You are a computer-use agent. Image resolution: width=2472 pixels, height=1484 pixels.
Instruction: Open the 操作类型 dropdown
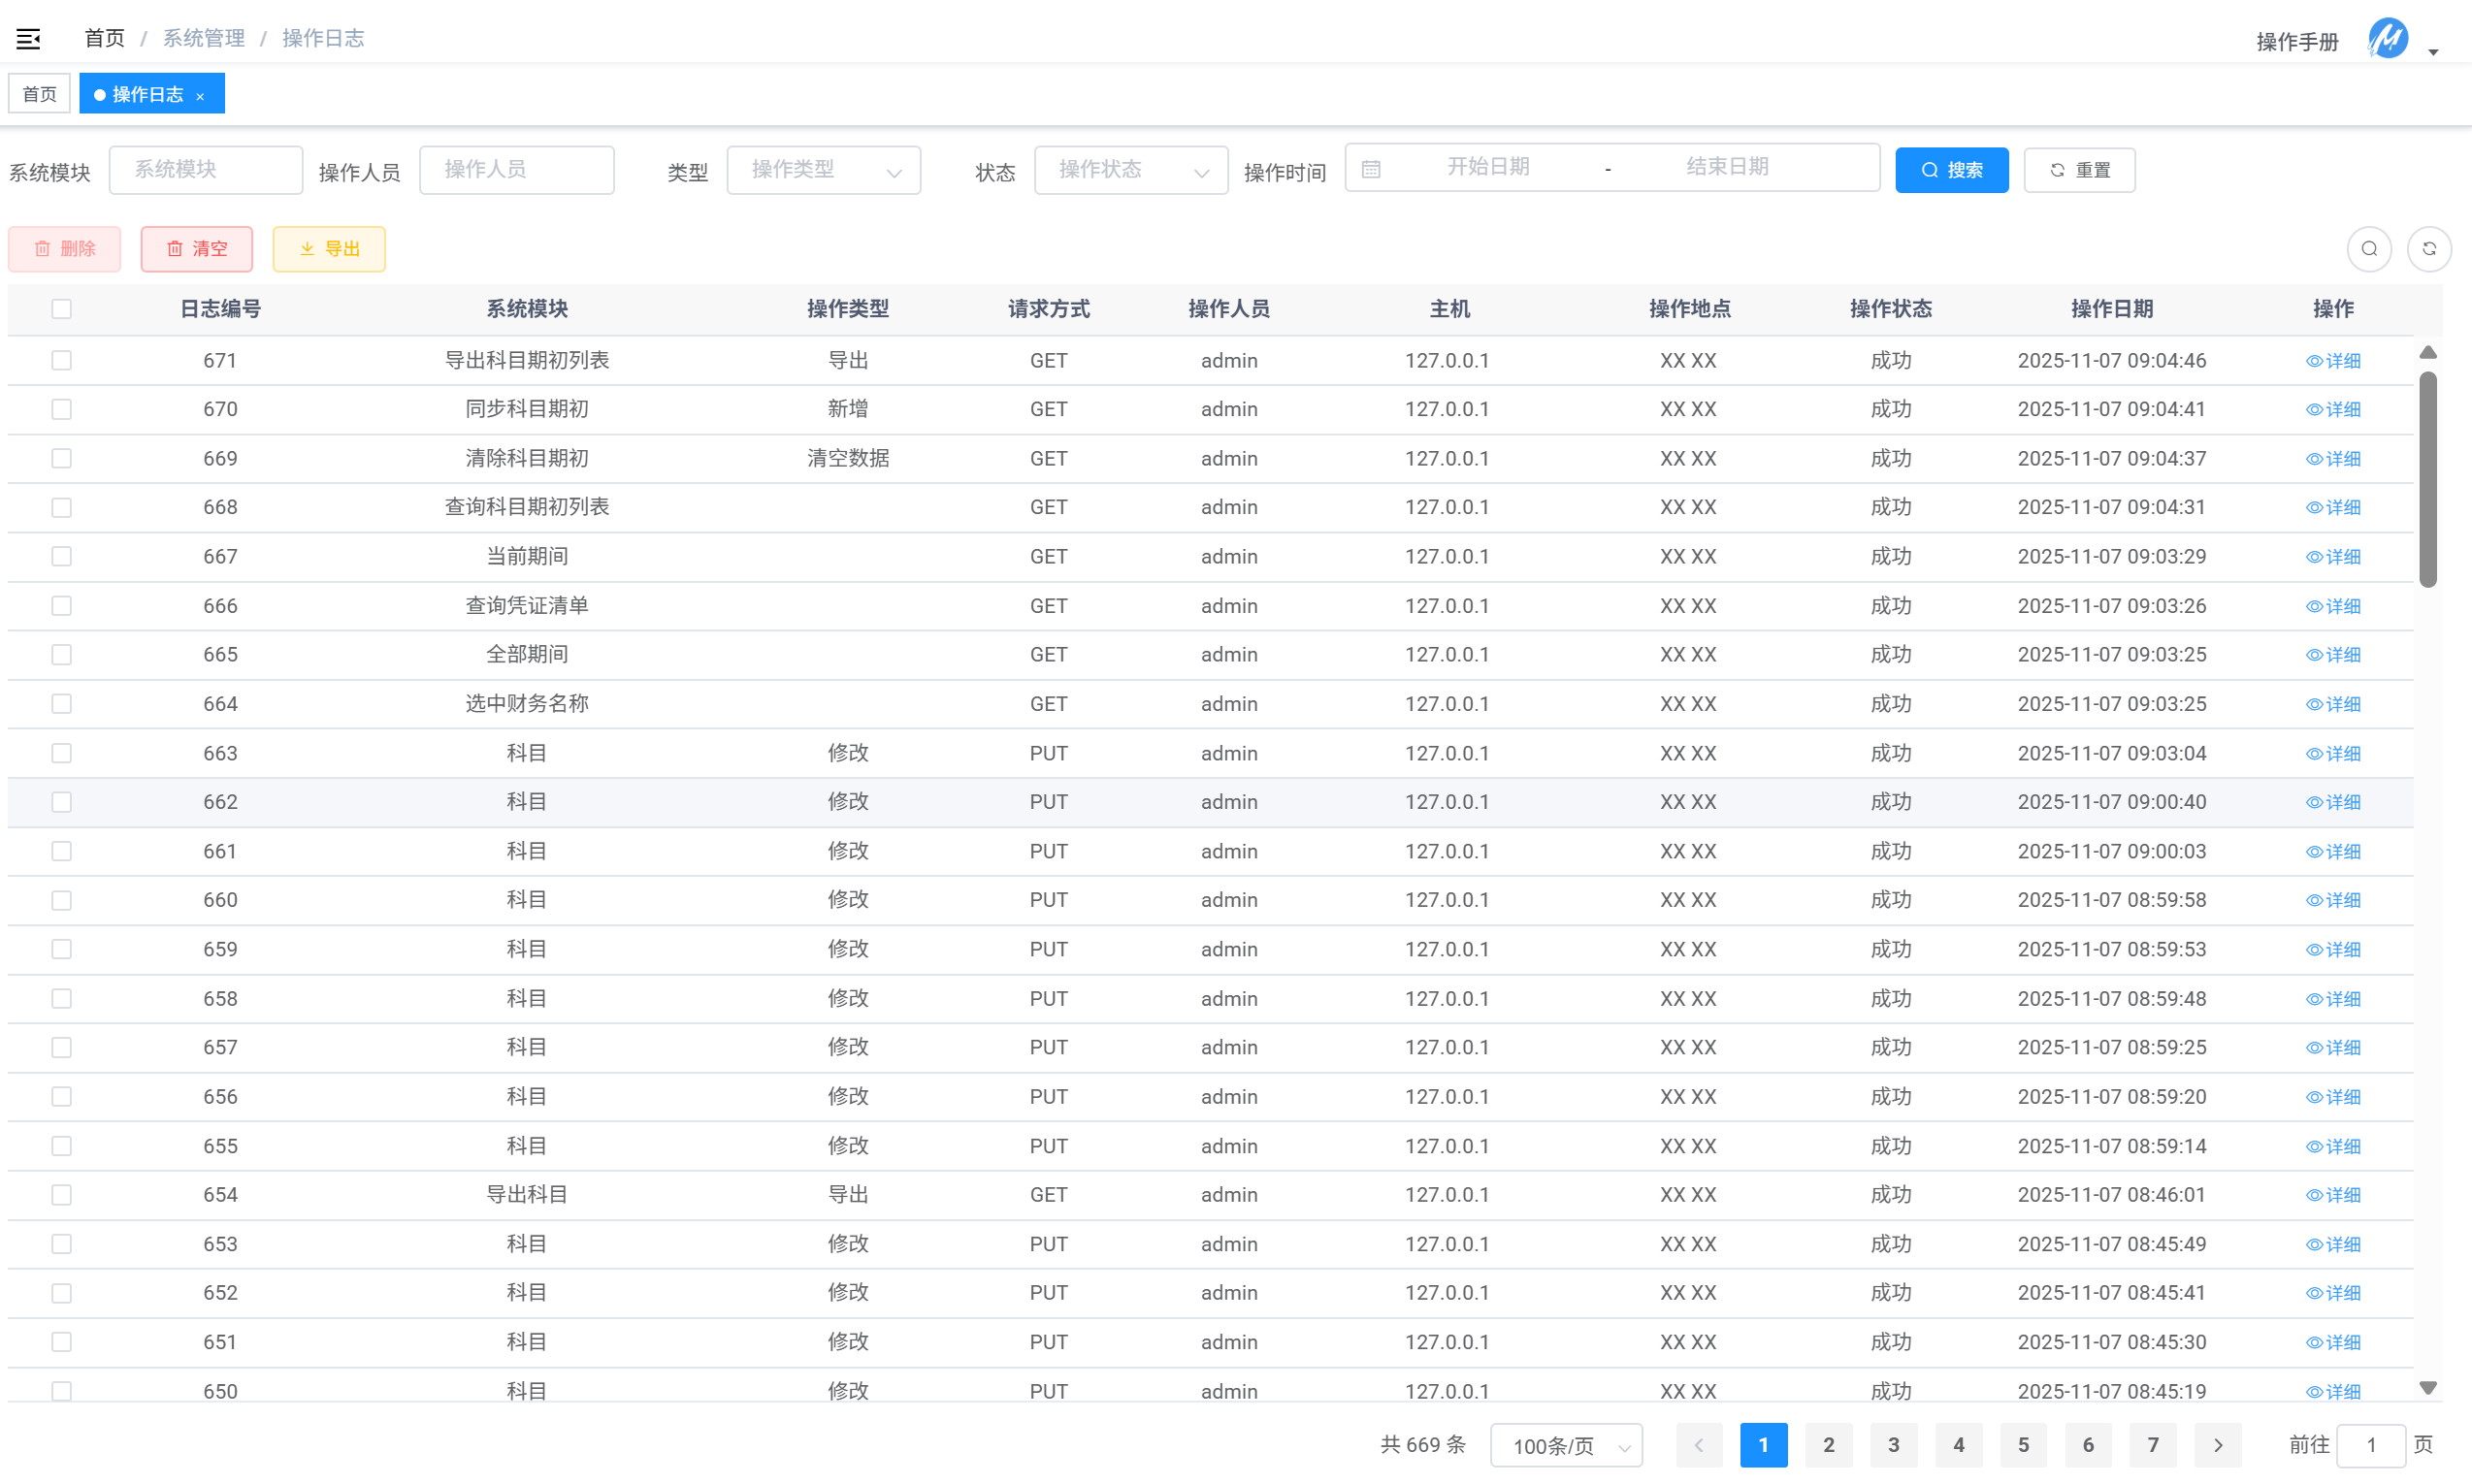823,170
